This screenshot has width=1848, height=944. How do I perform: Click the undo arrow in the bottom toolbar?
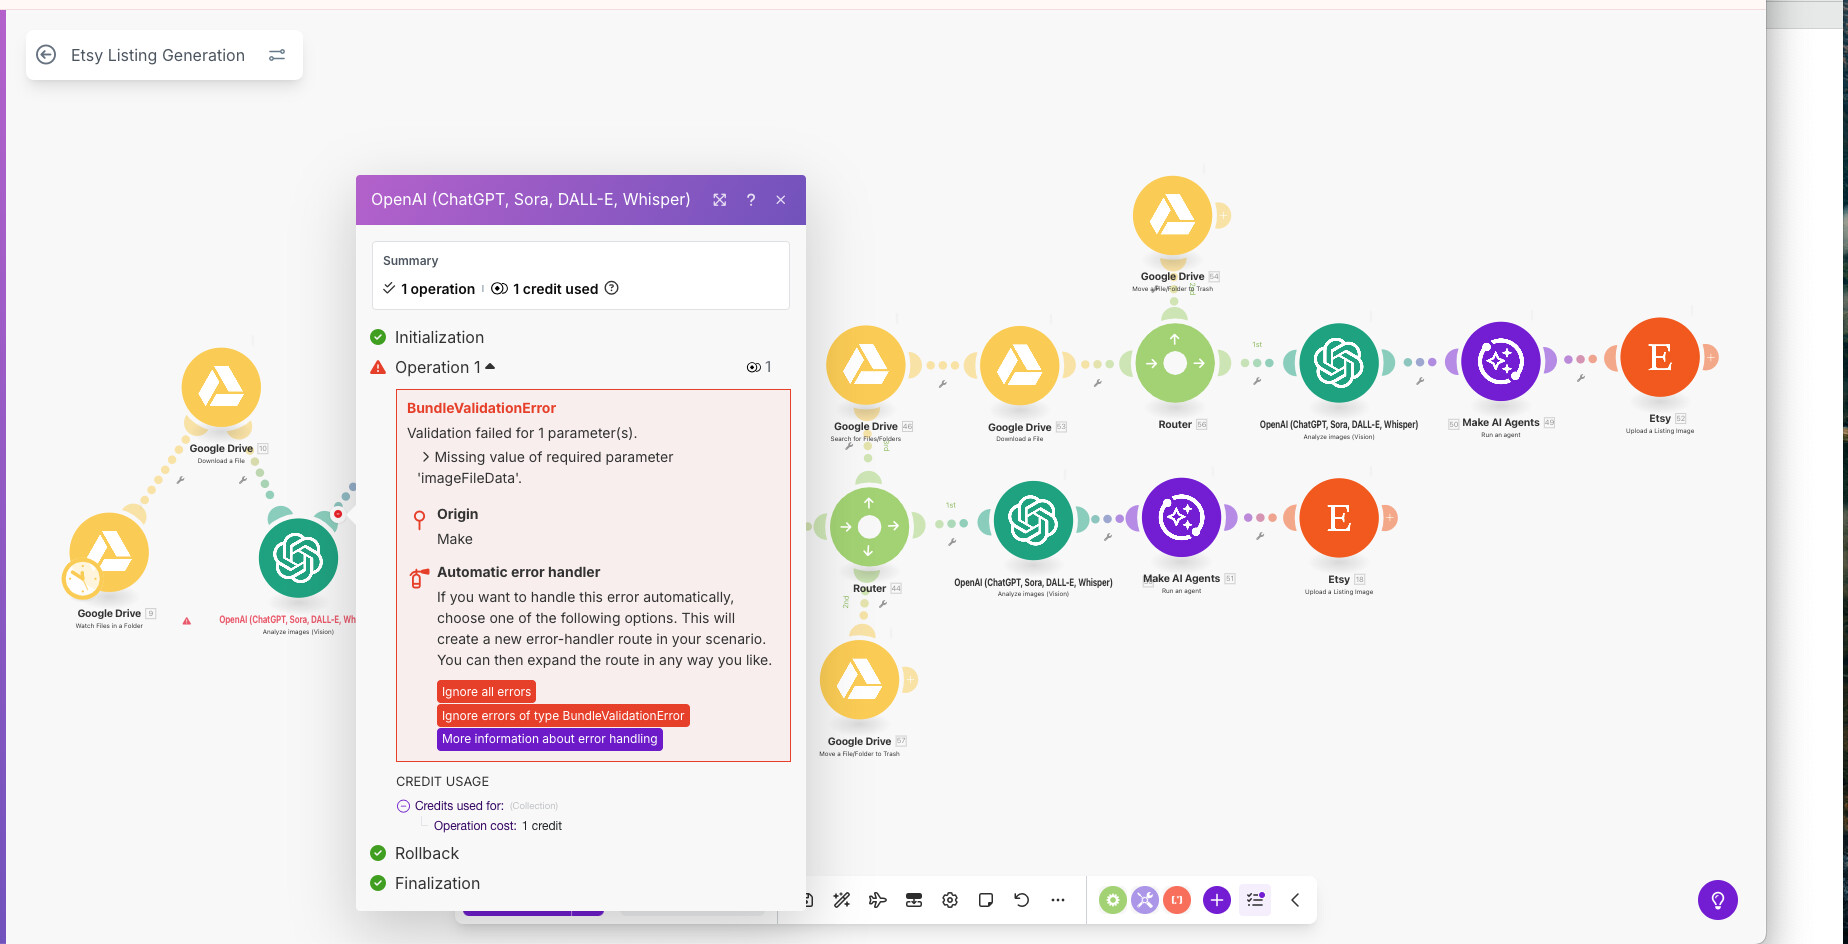coord(1022,900)
